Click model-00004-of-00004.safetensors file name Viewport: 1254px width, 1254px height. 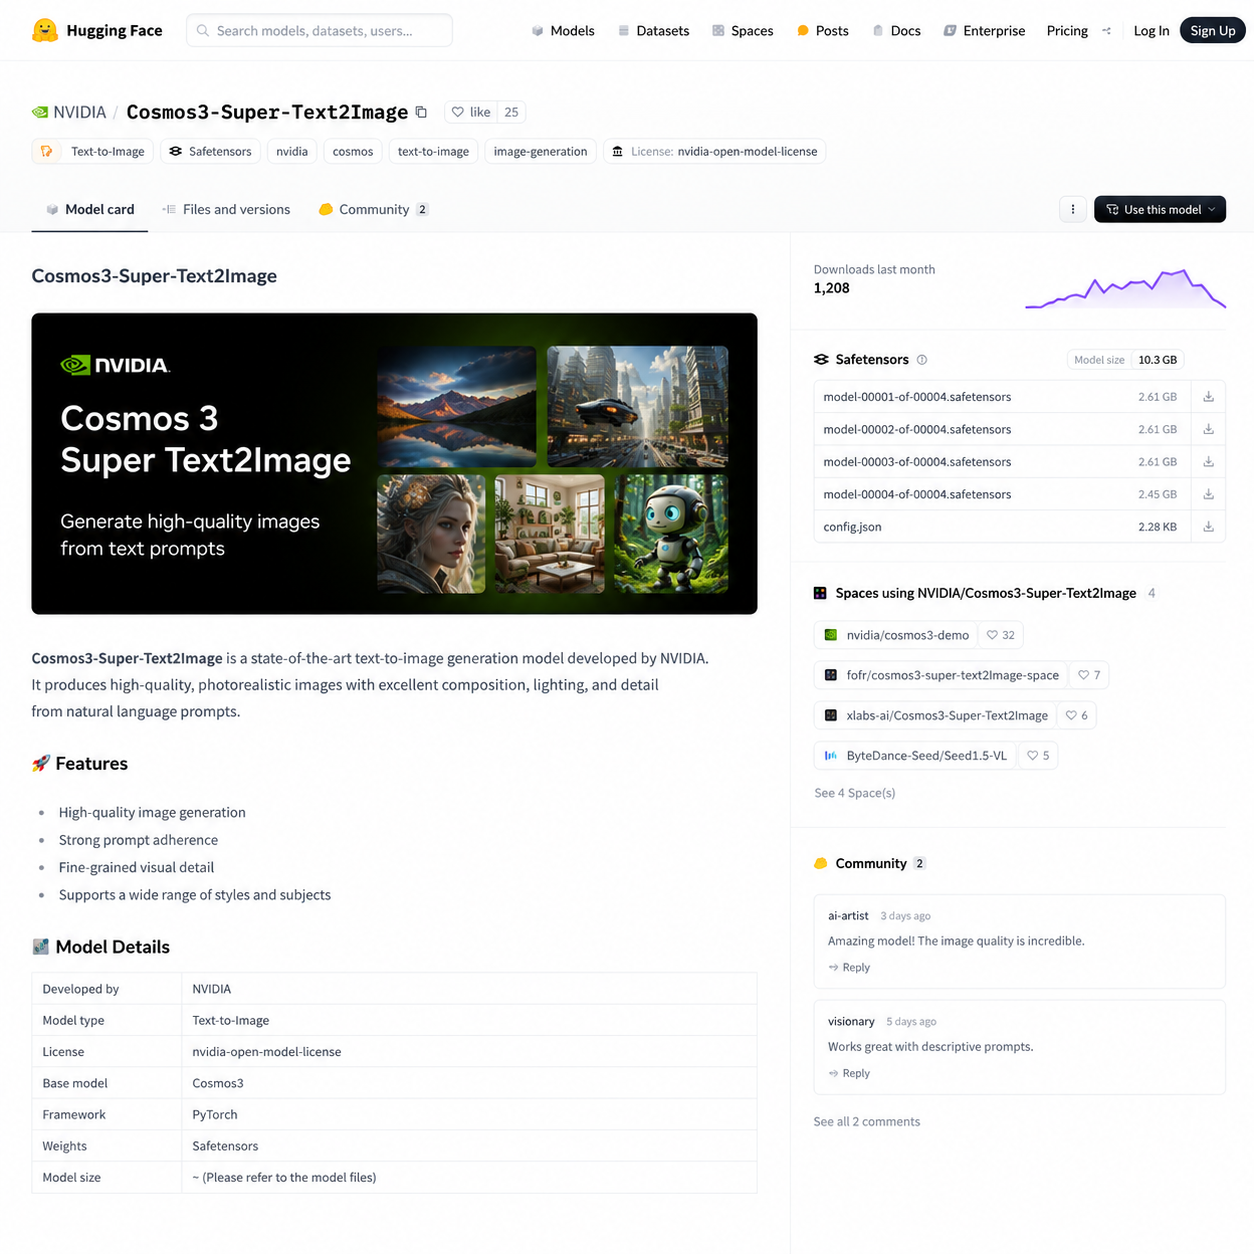click(x=917, y=494)
